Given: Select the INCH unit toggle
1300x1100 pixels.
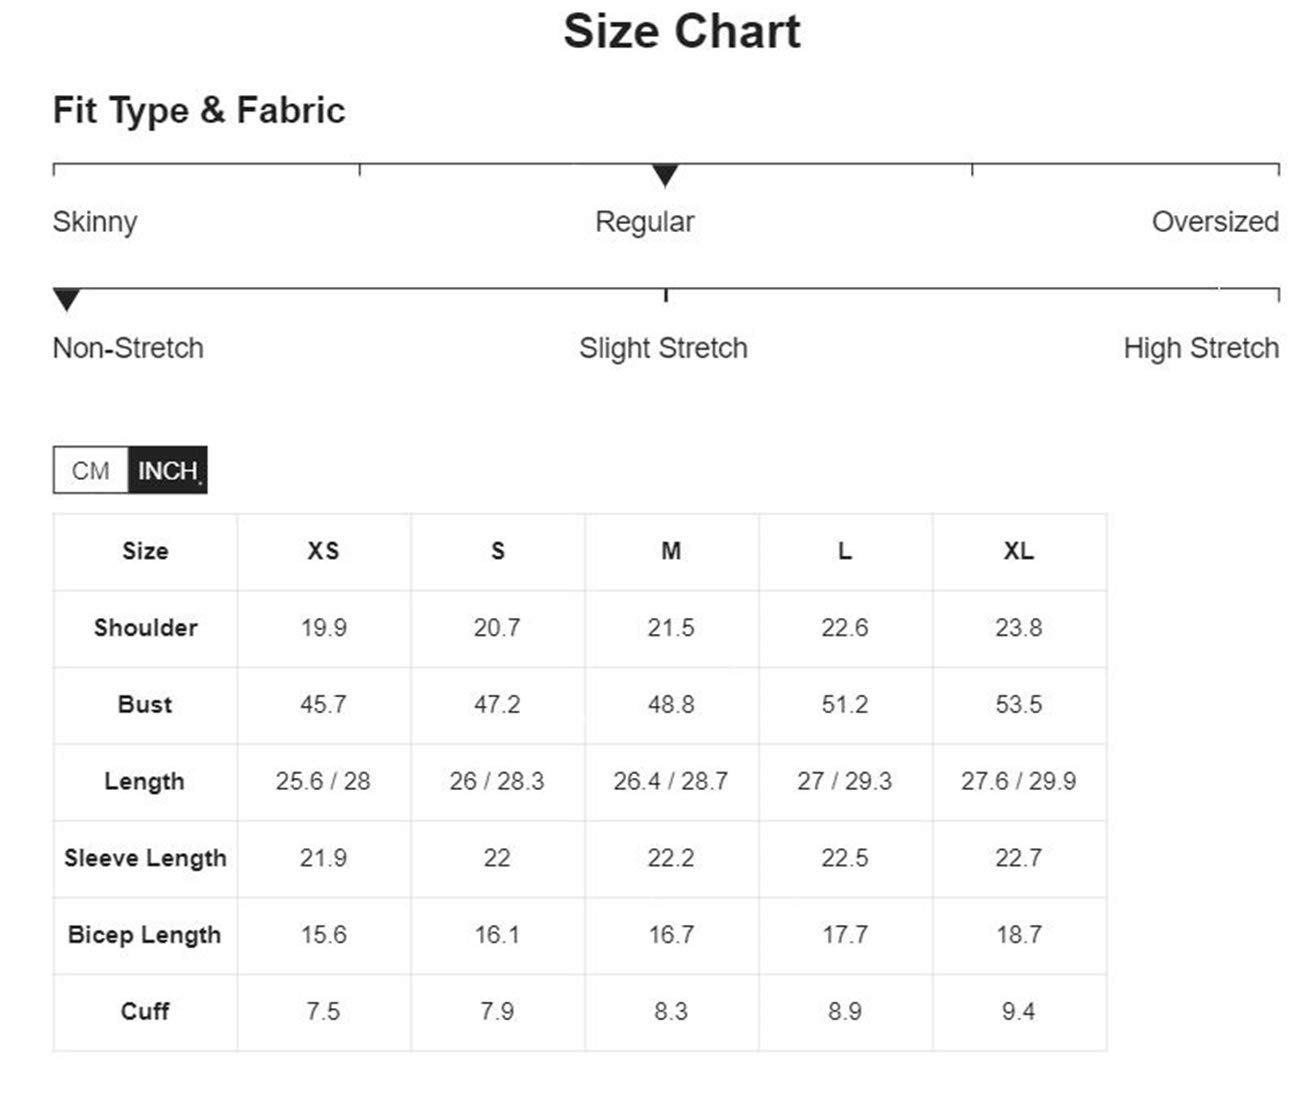Looking at the screenshot, I should (168, 471).
